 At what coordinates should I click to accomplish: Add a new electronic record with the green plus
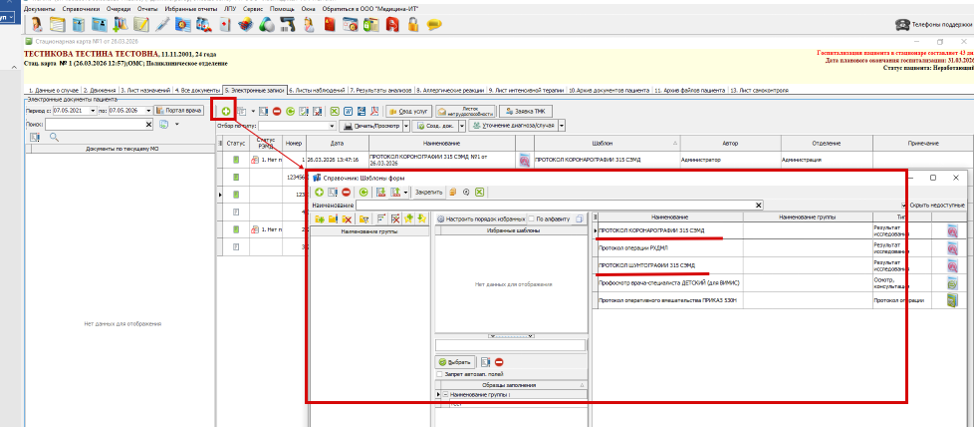coord(226,111)
